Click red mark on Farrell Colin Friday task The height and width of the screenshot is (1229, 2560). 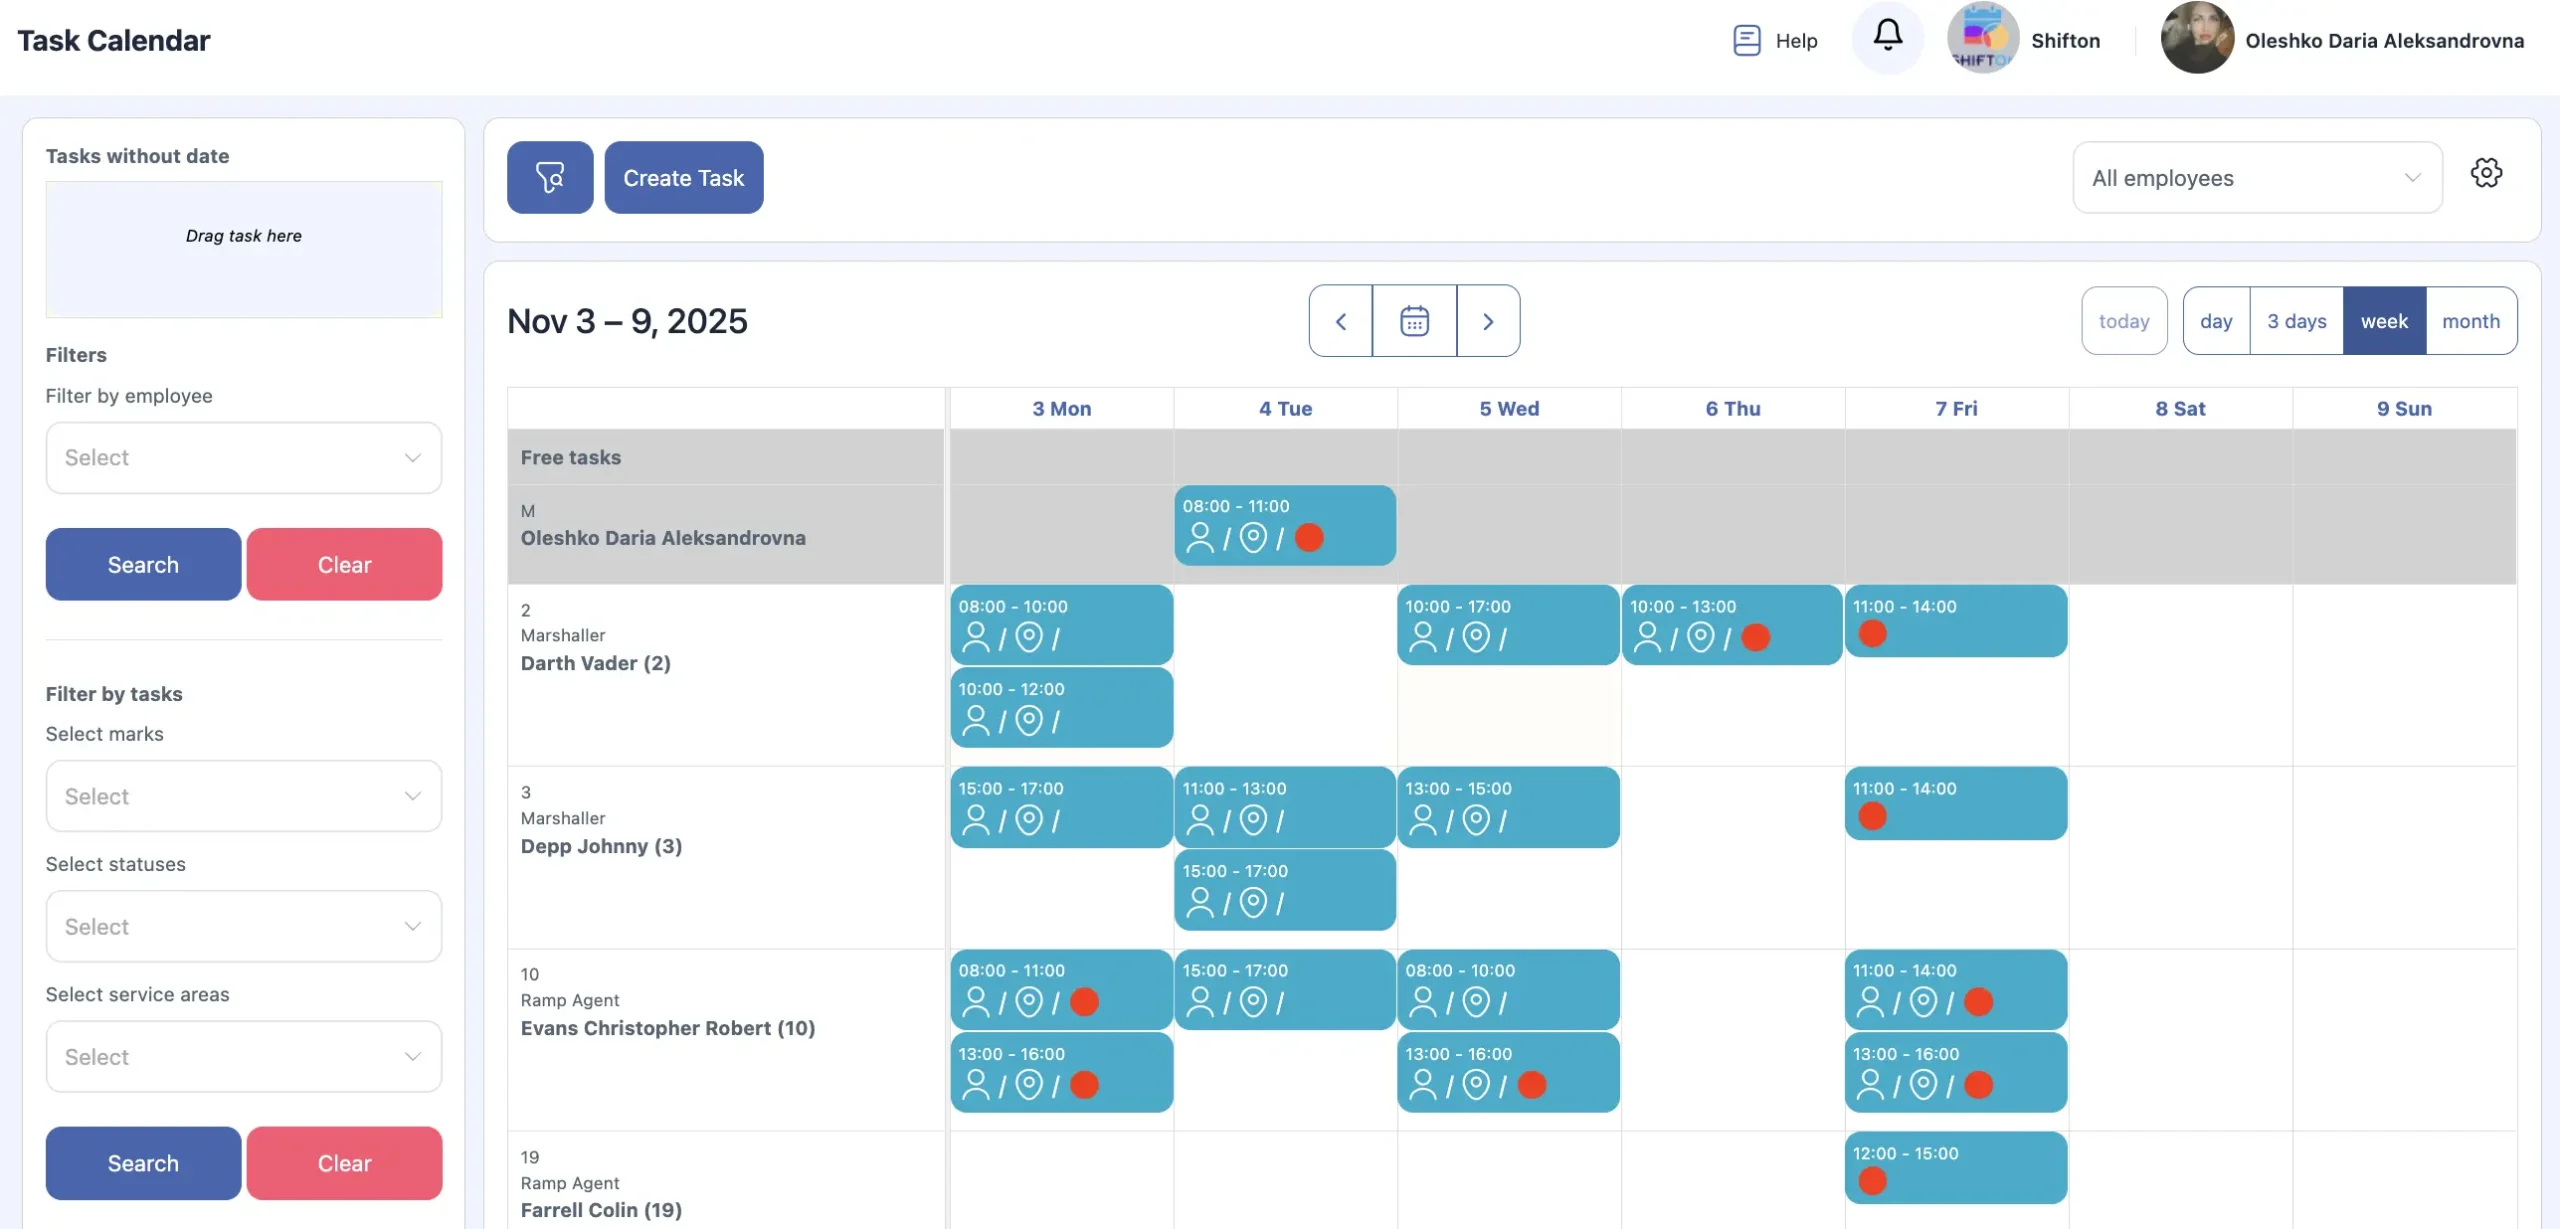click(x=1872, y=1181)
